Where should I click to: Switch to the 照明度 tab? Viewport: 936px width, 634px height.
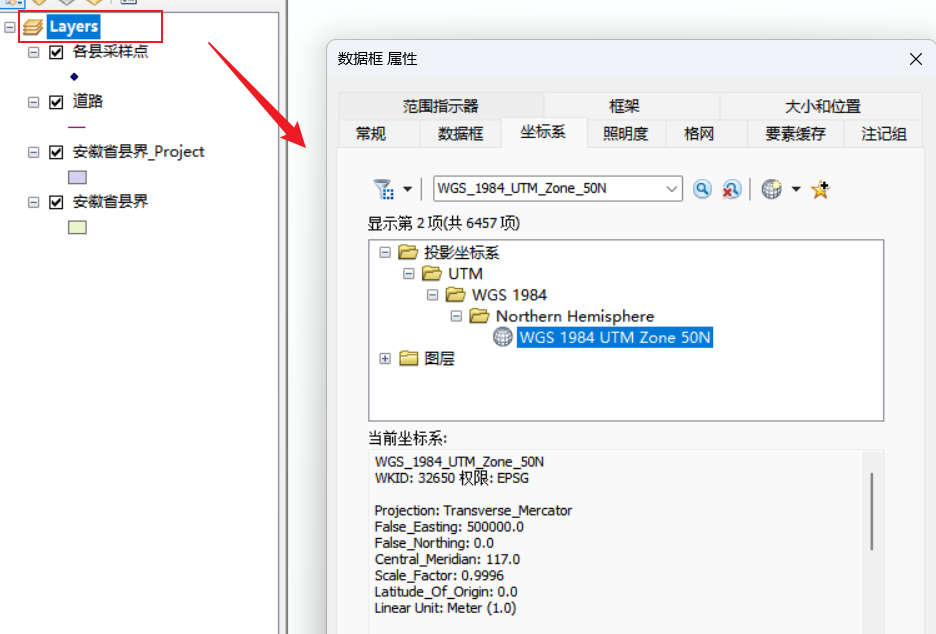click(x=626, y=134)
